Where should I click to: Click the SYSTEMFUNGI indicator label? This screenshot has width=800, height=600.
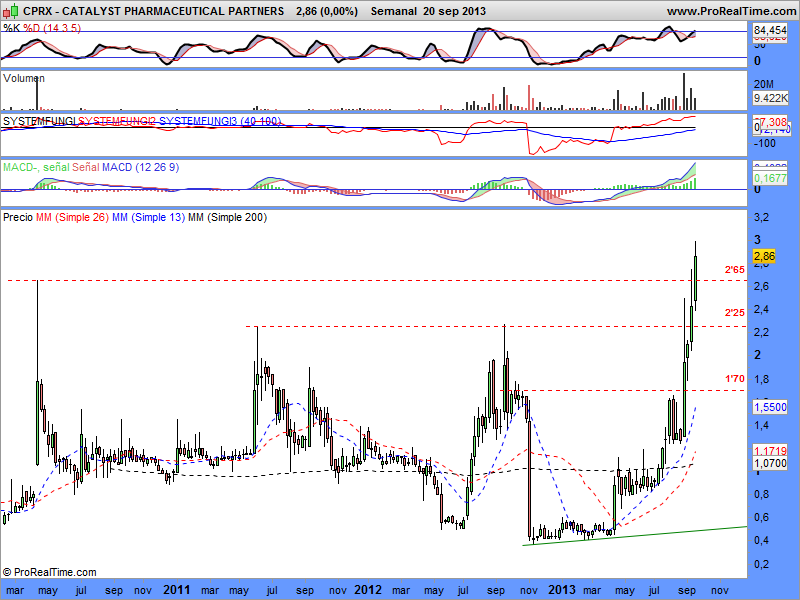(39, 121)
